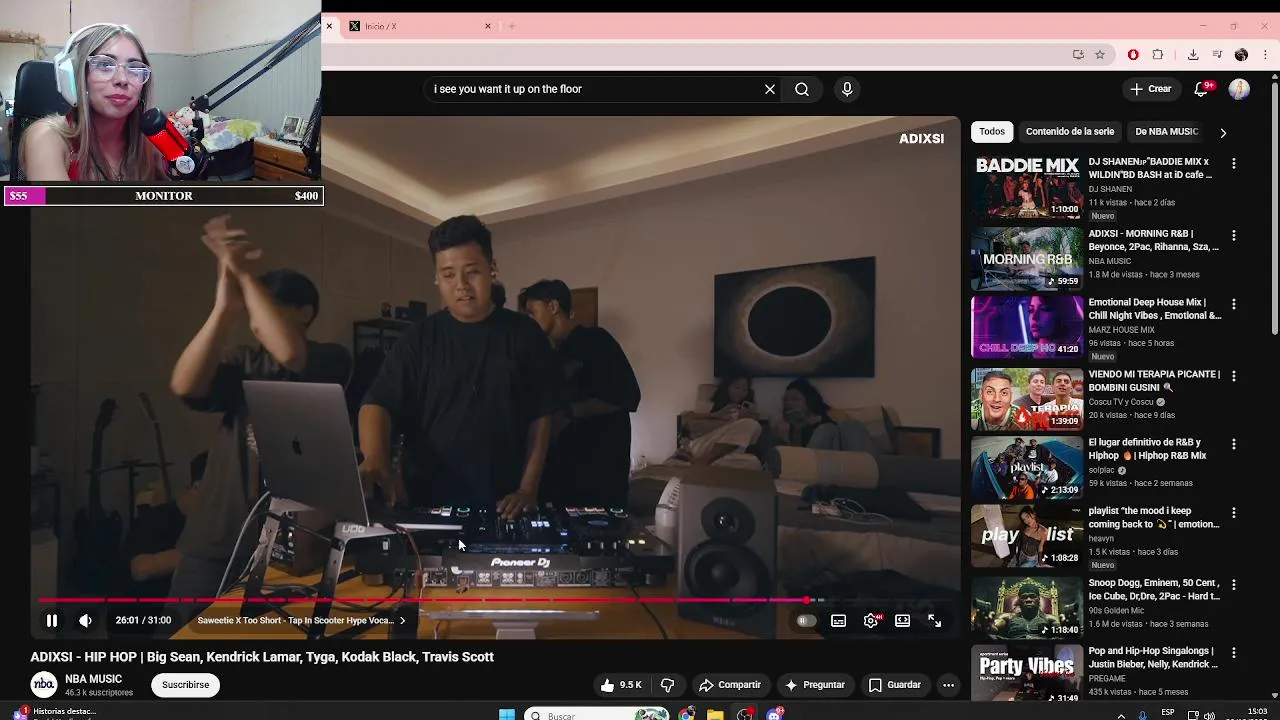Viewport: 1280px width, 720px height.
Task: Open more actions menu below the video
Action: (x=948, y=685)
